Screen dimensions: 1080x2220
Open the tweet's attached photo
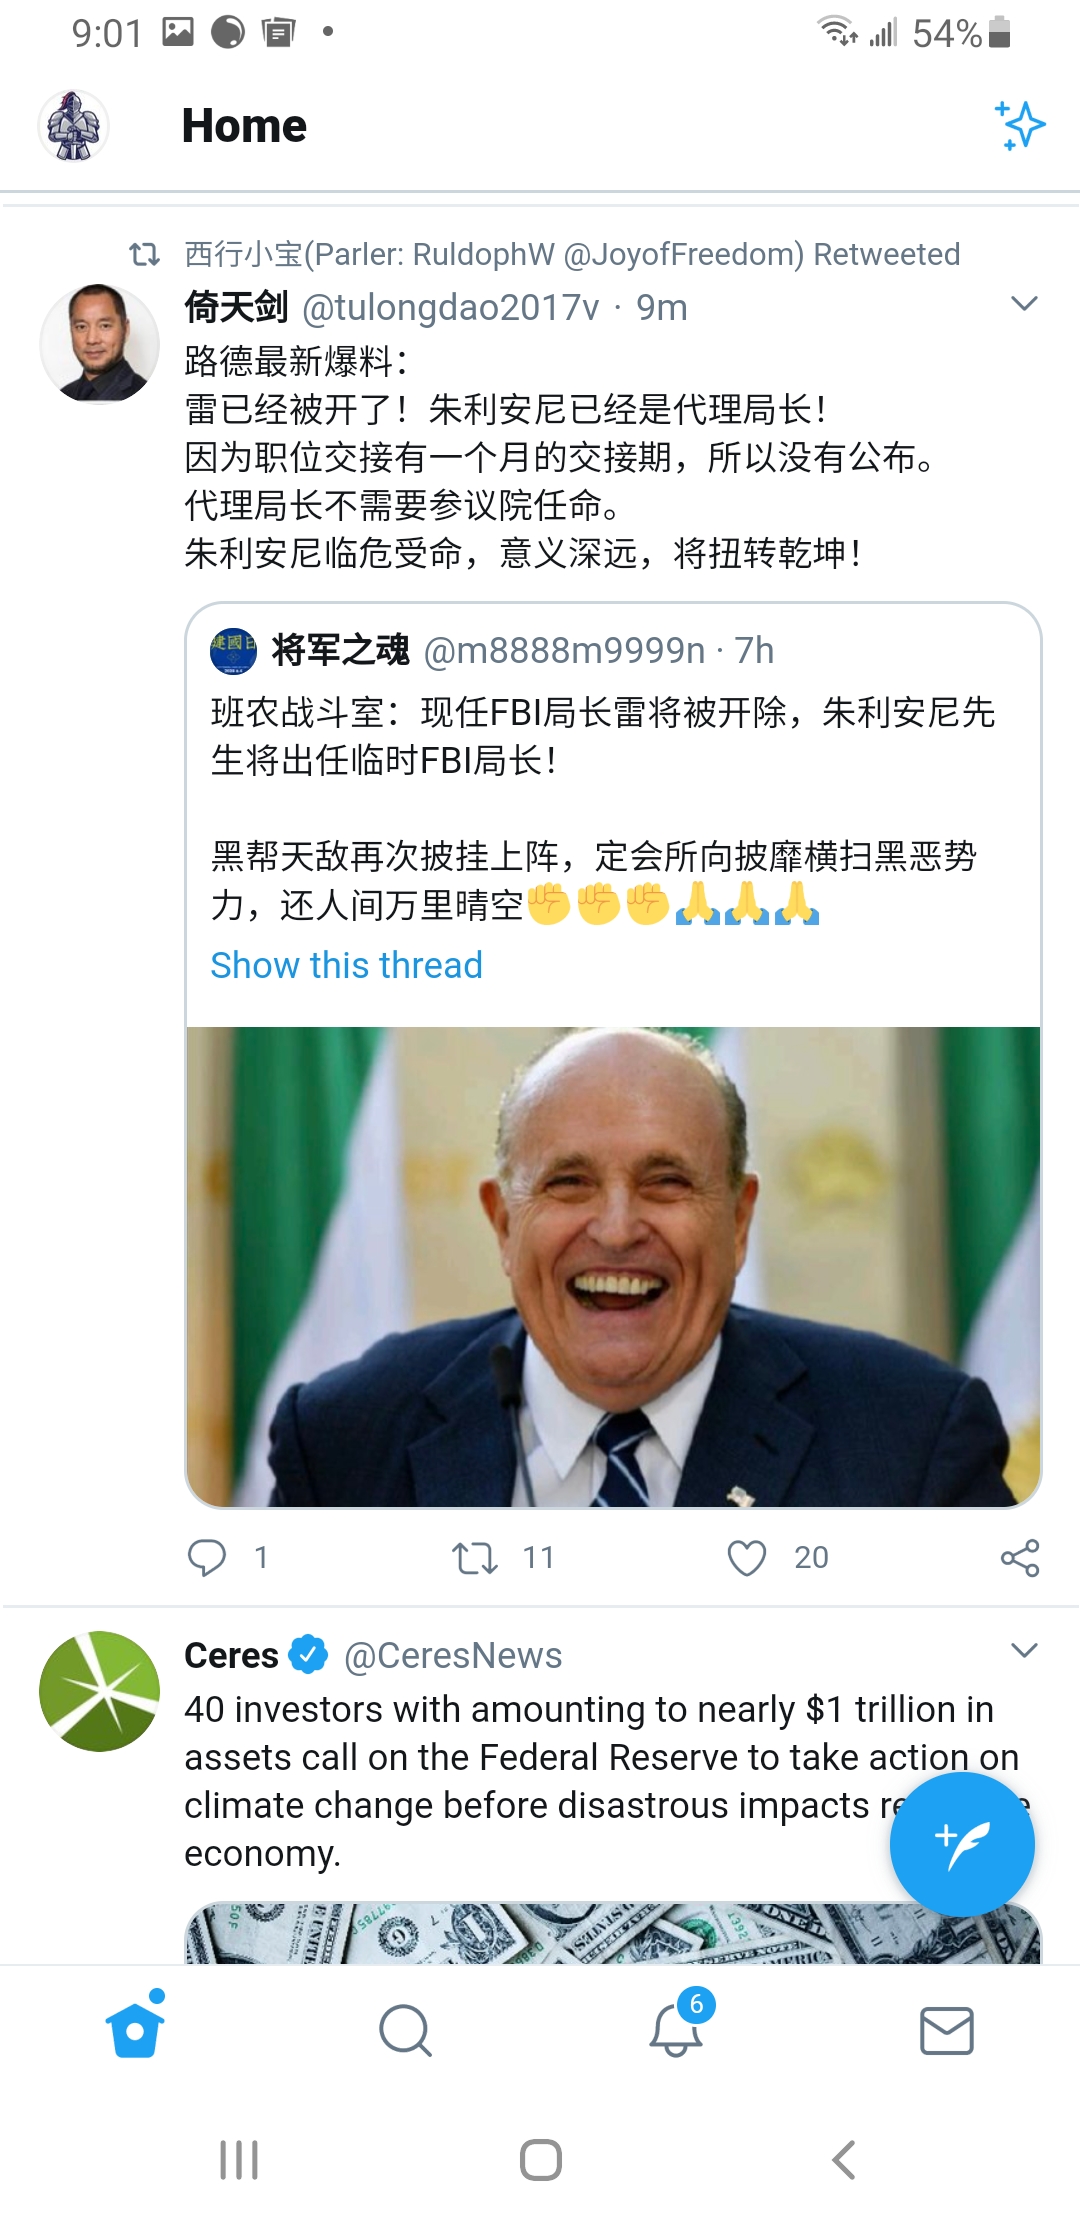613,1265
